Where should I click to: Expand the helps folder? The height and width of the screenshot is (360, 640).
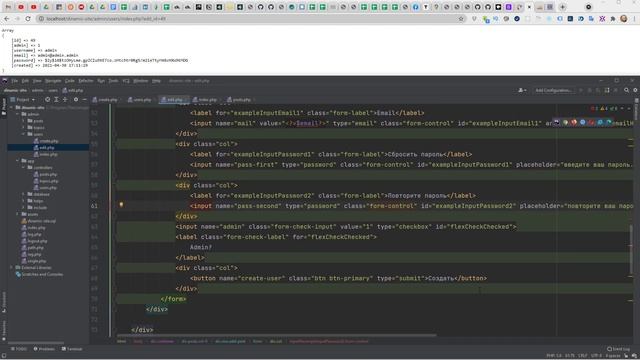(x=24, y=201)
